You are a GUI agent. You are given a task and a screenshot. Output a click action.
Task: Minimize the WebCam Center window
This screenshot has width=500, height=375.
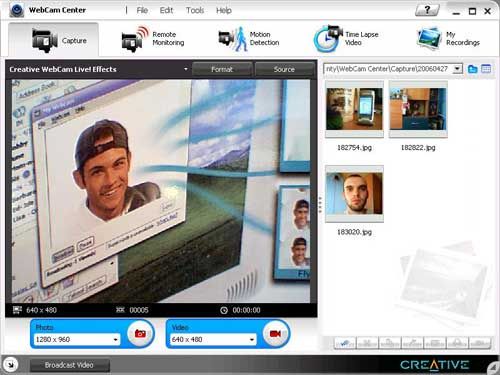coord(456,12)
